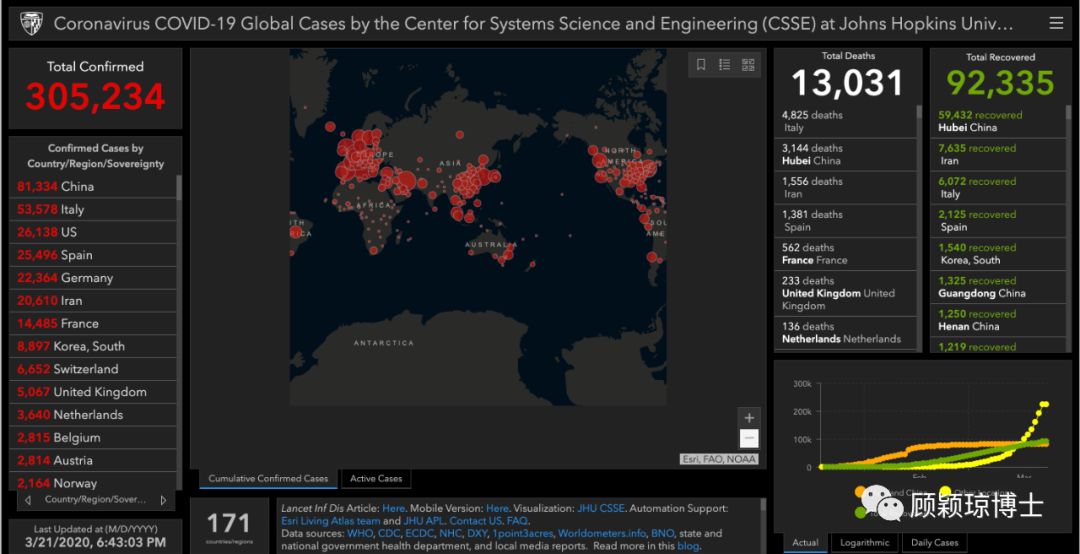Click the large outbreak circle over Australia

pyautogui.click(x=508, y=254)
